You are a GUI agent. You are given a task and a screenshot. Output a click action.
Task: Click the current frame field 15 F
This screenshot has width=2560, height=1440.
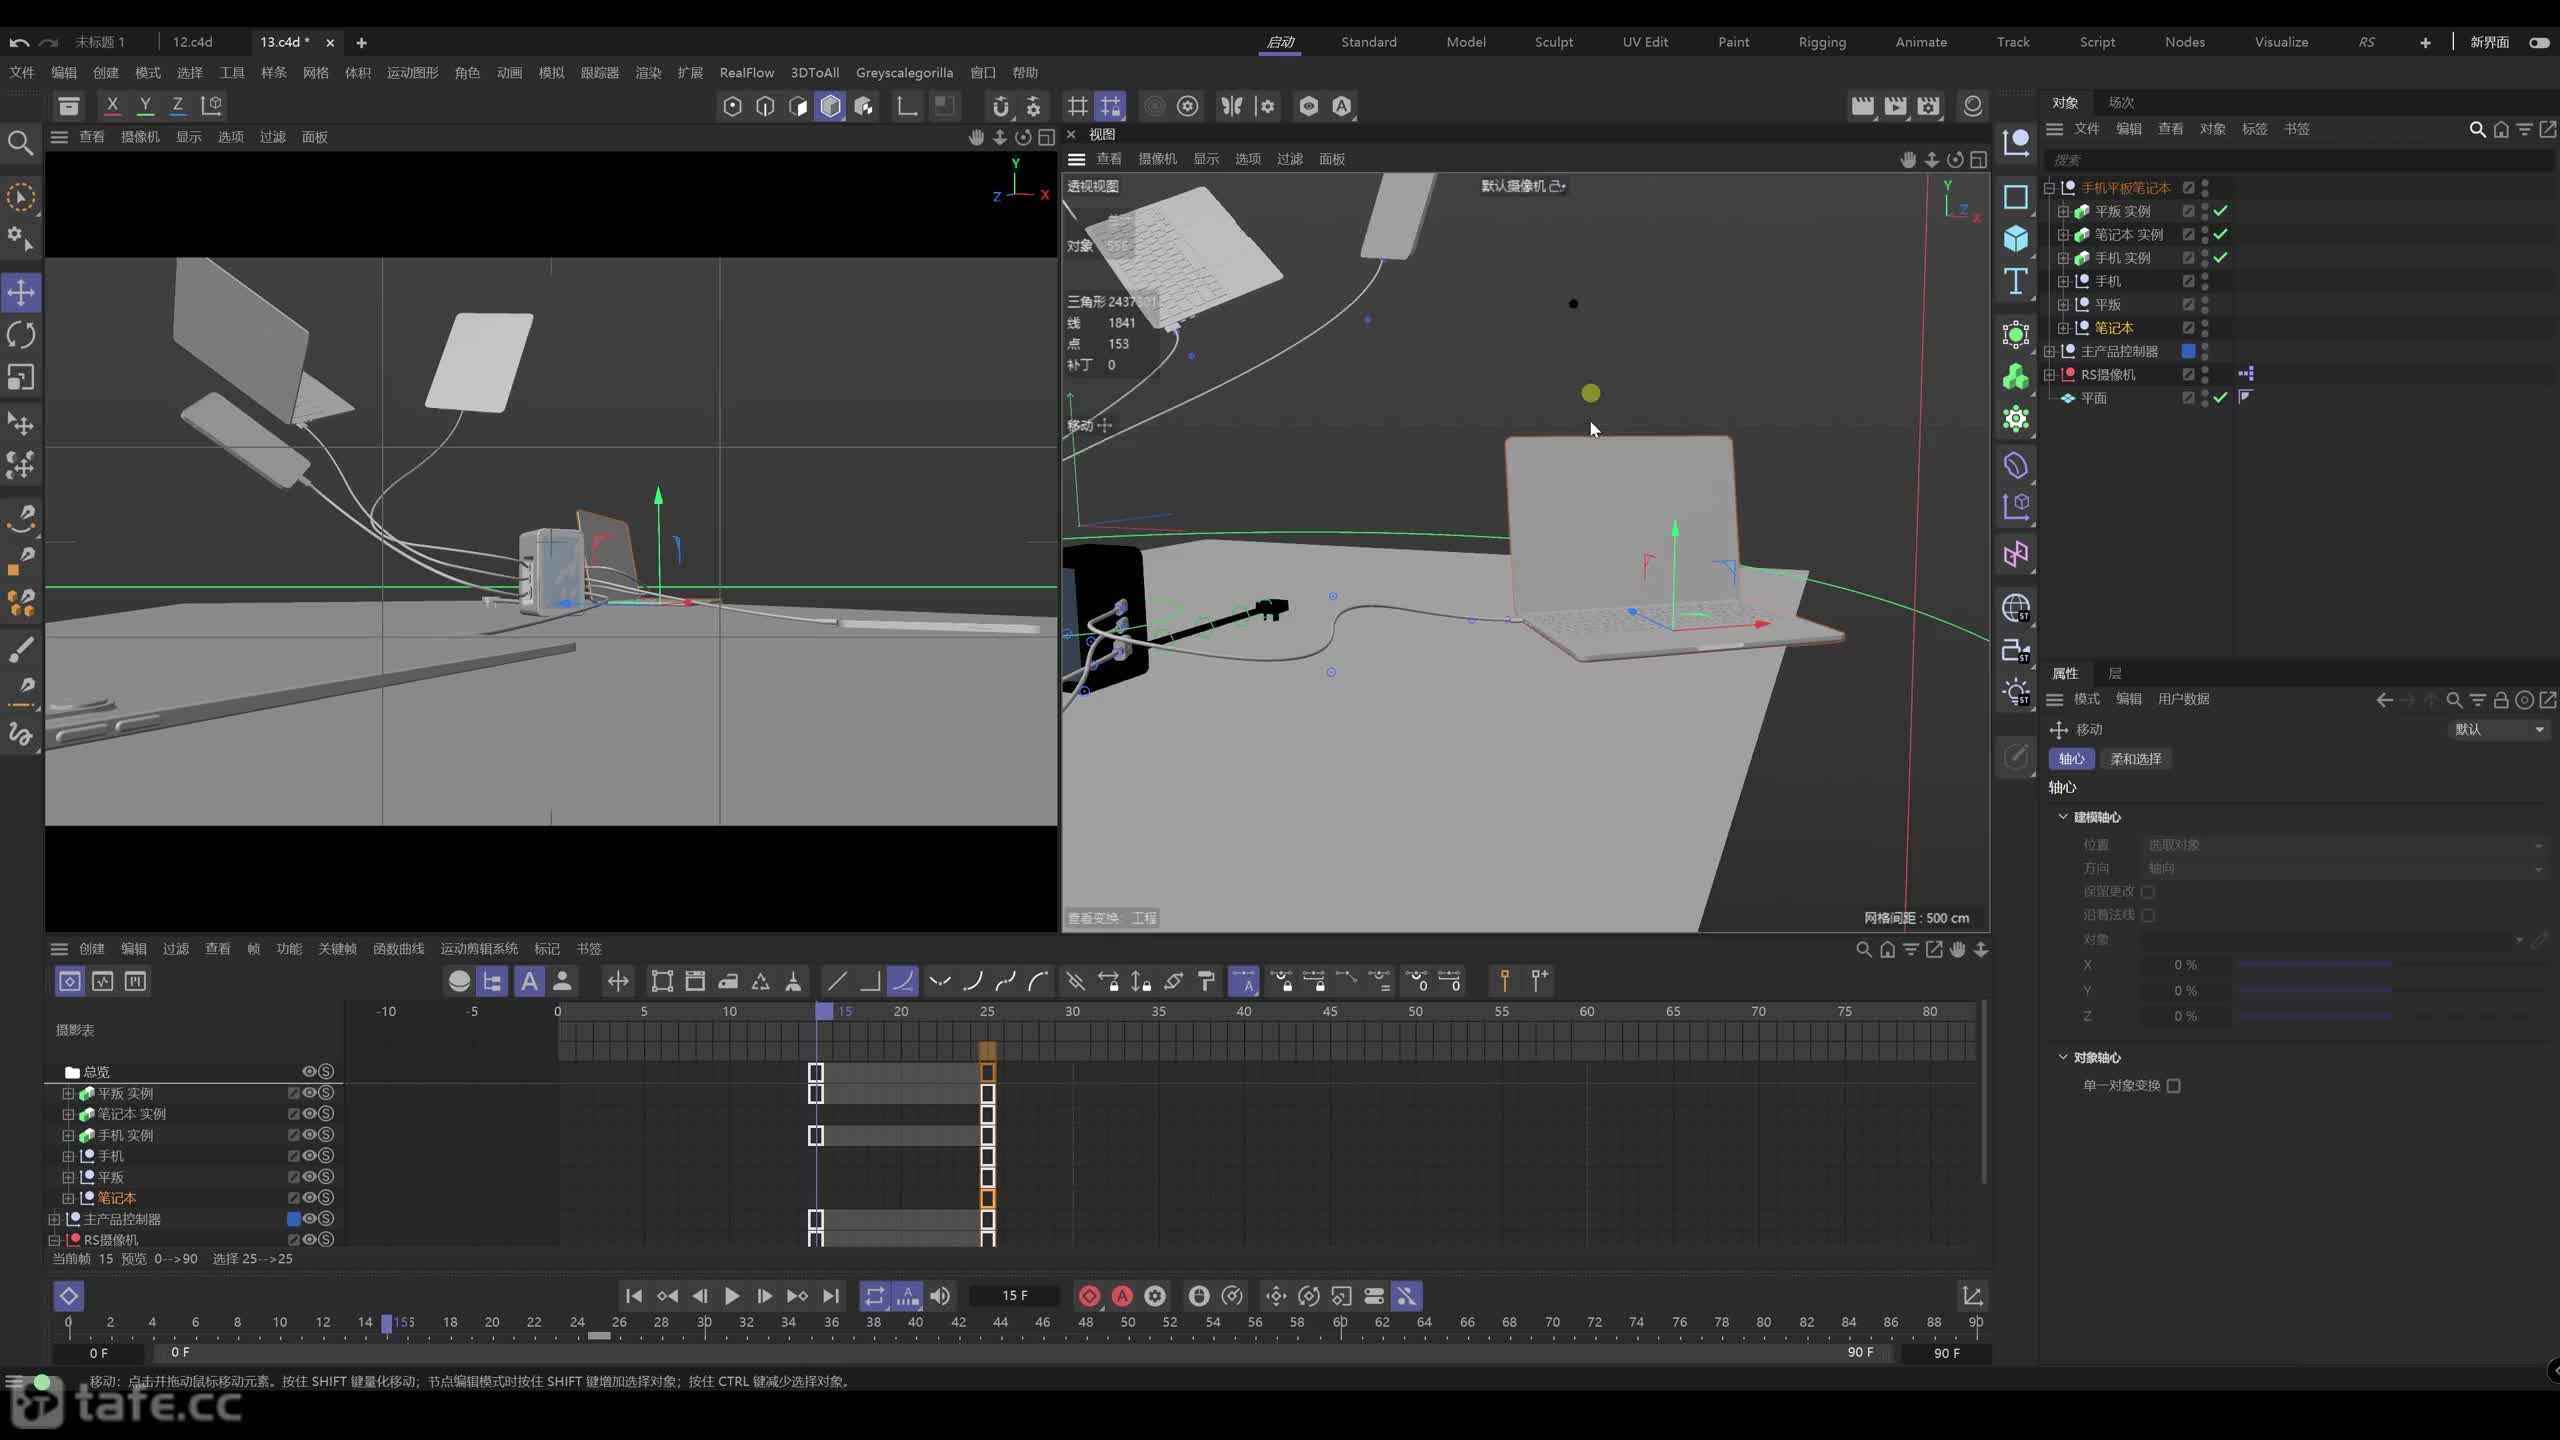point(1014,1296)
